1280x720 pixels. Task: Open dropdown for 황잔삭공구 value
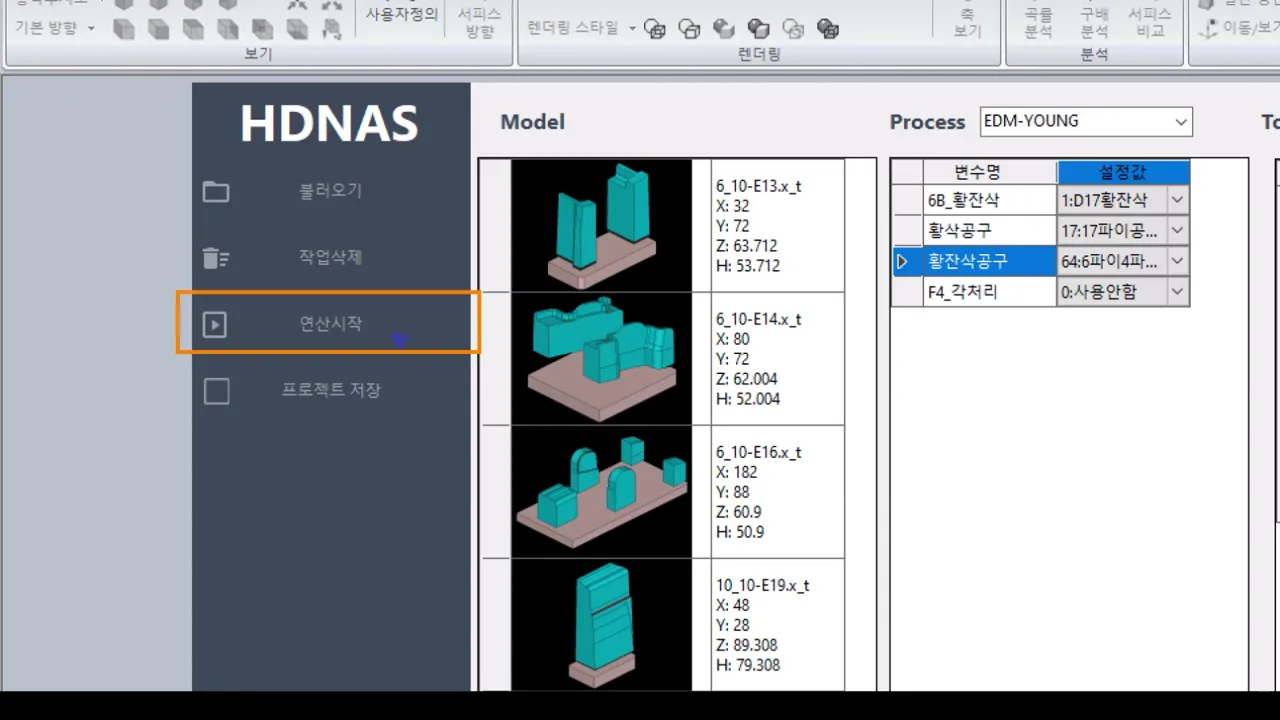tap(1177, 261)
